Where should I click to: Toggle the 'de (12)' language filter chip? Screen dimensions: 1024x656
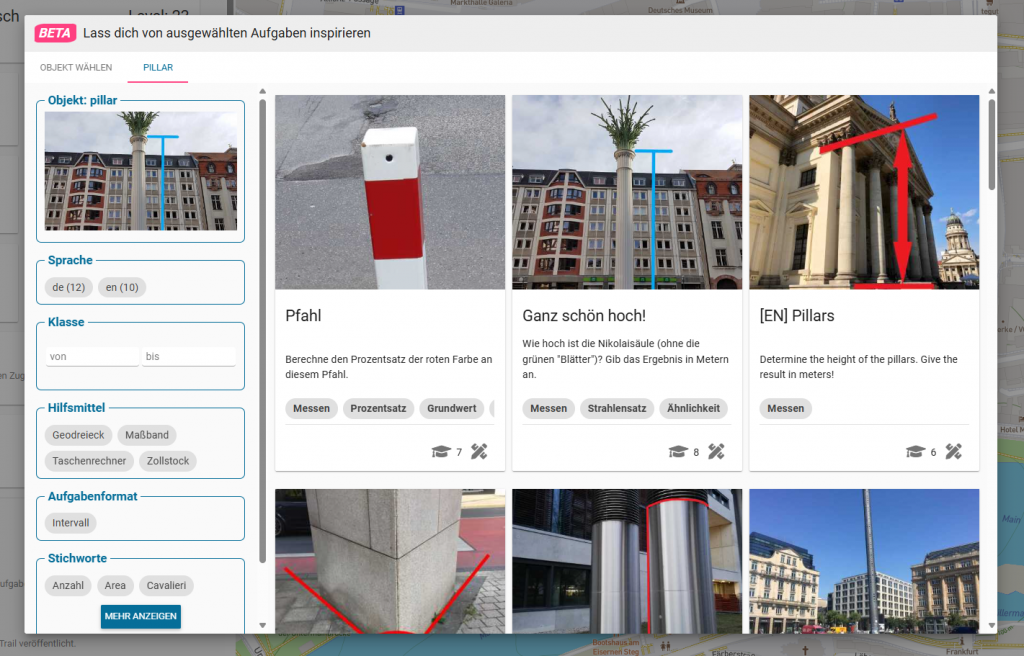click(x=69, y=288)
